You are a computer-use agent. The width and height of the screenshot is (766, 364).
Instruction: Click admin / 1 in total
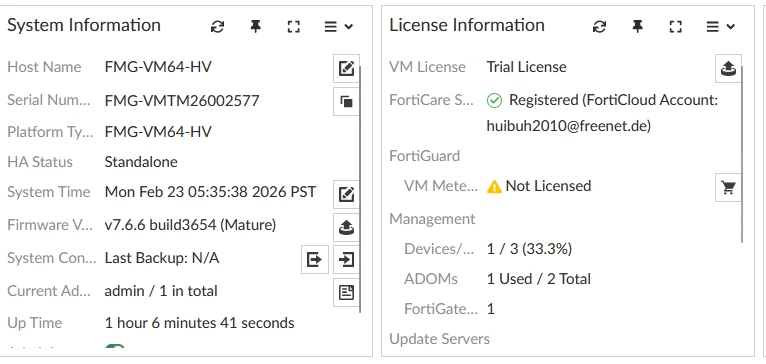(x=161, y=291)
